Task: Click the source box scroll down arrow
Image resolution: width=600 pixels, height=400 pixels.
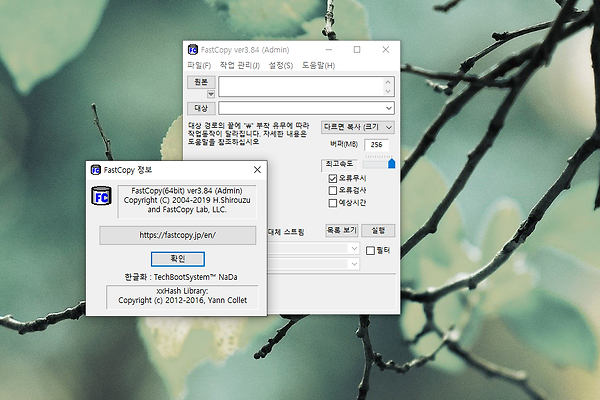Action: click(388, 91)
